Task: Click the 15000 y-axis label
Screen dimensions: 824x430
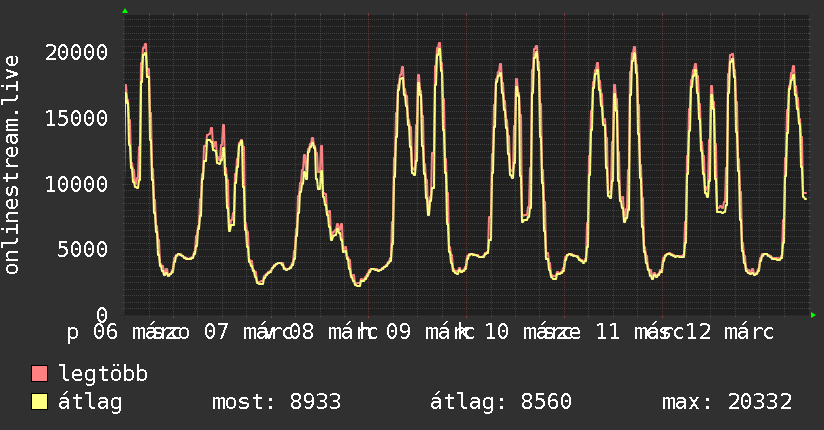Action: 76,118
